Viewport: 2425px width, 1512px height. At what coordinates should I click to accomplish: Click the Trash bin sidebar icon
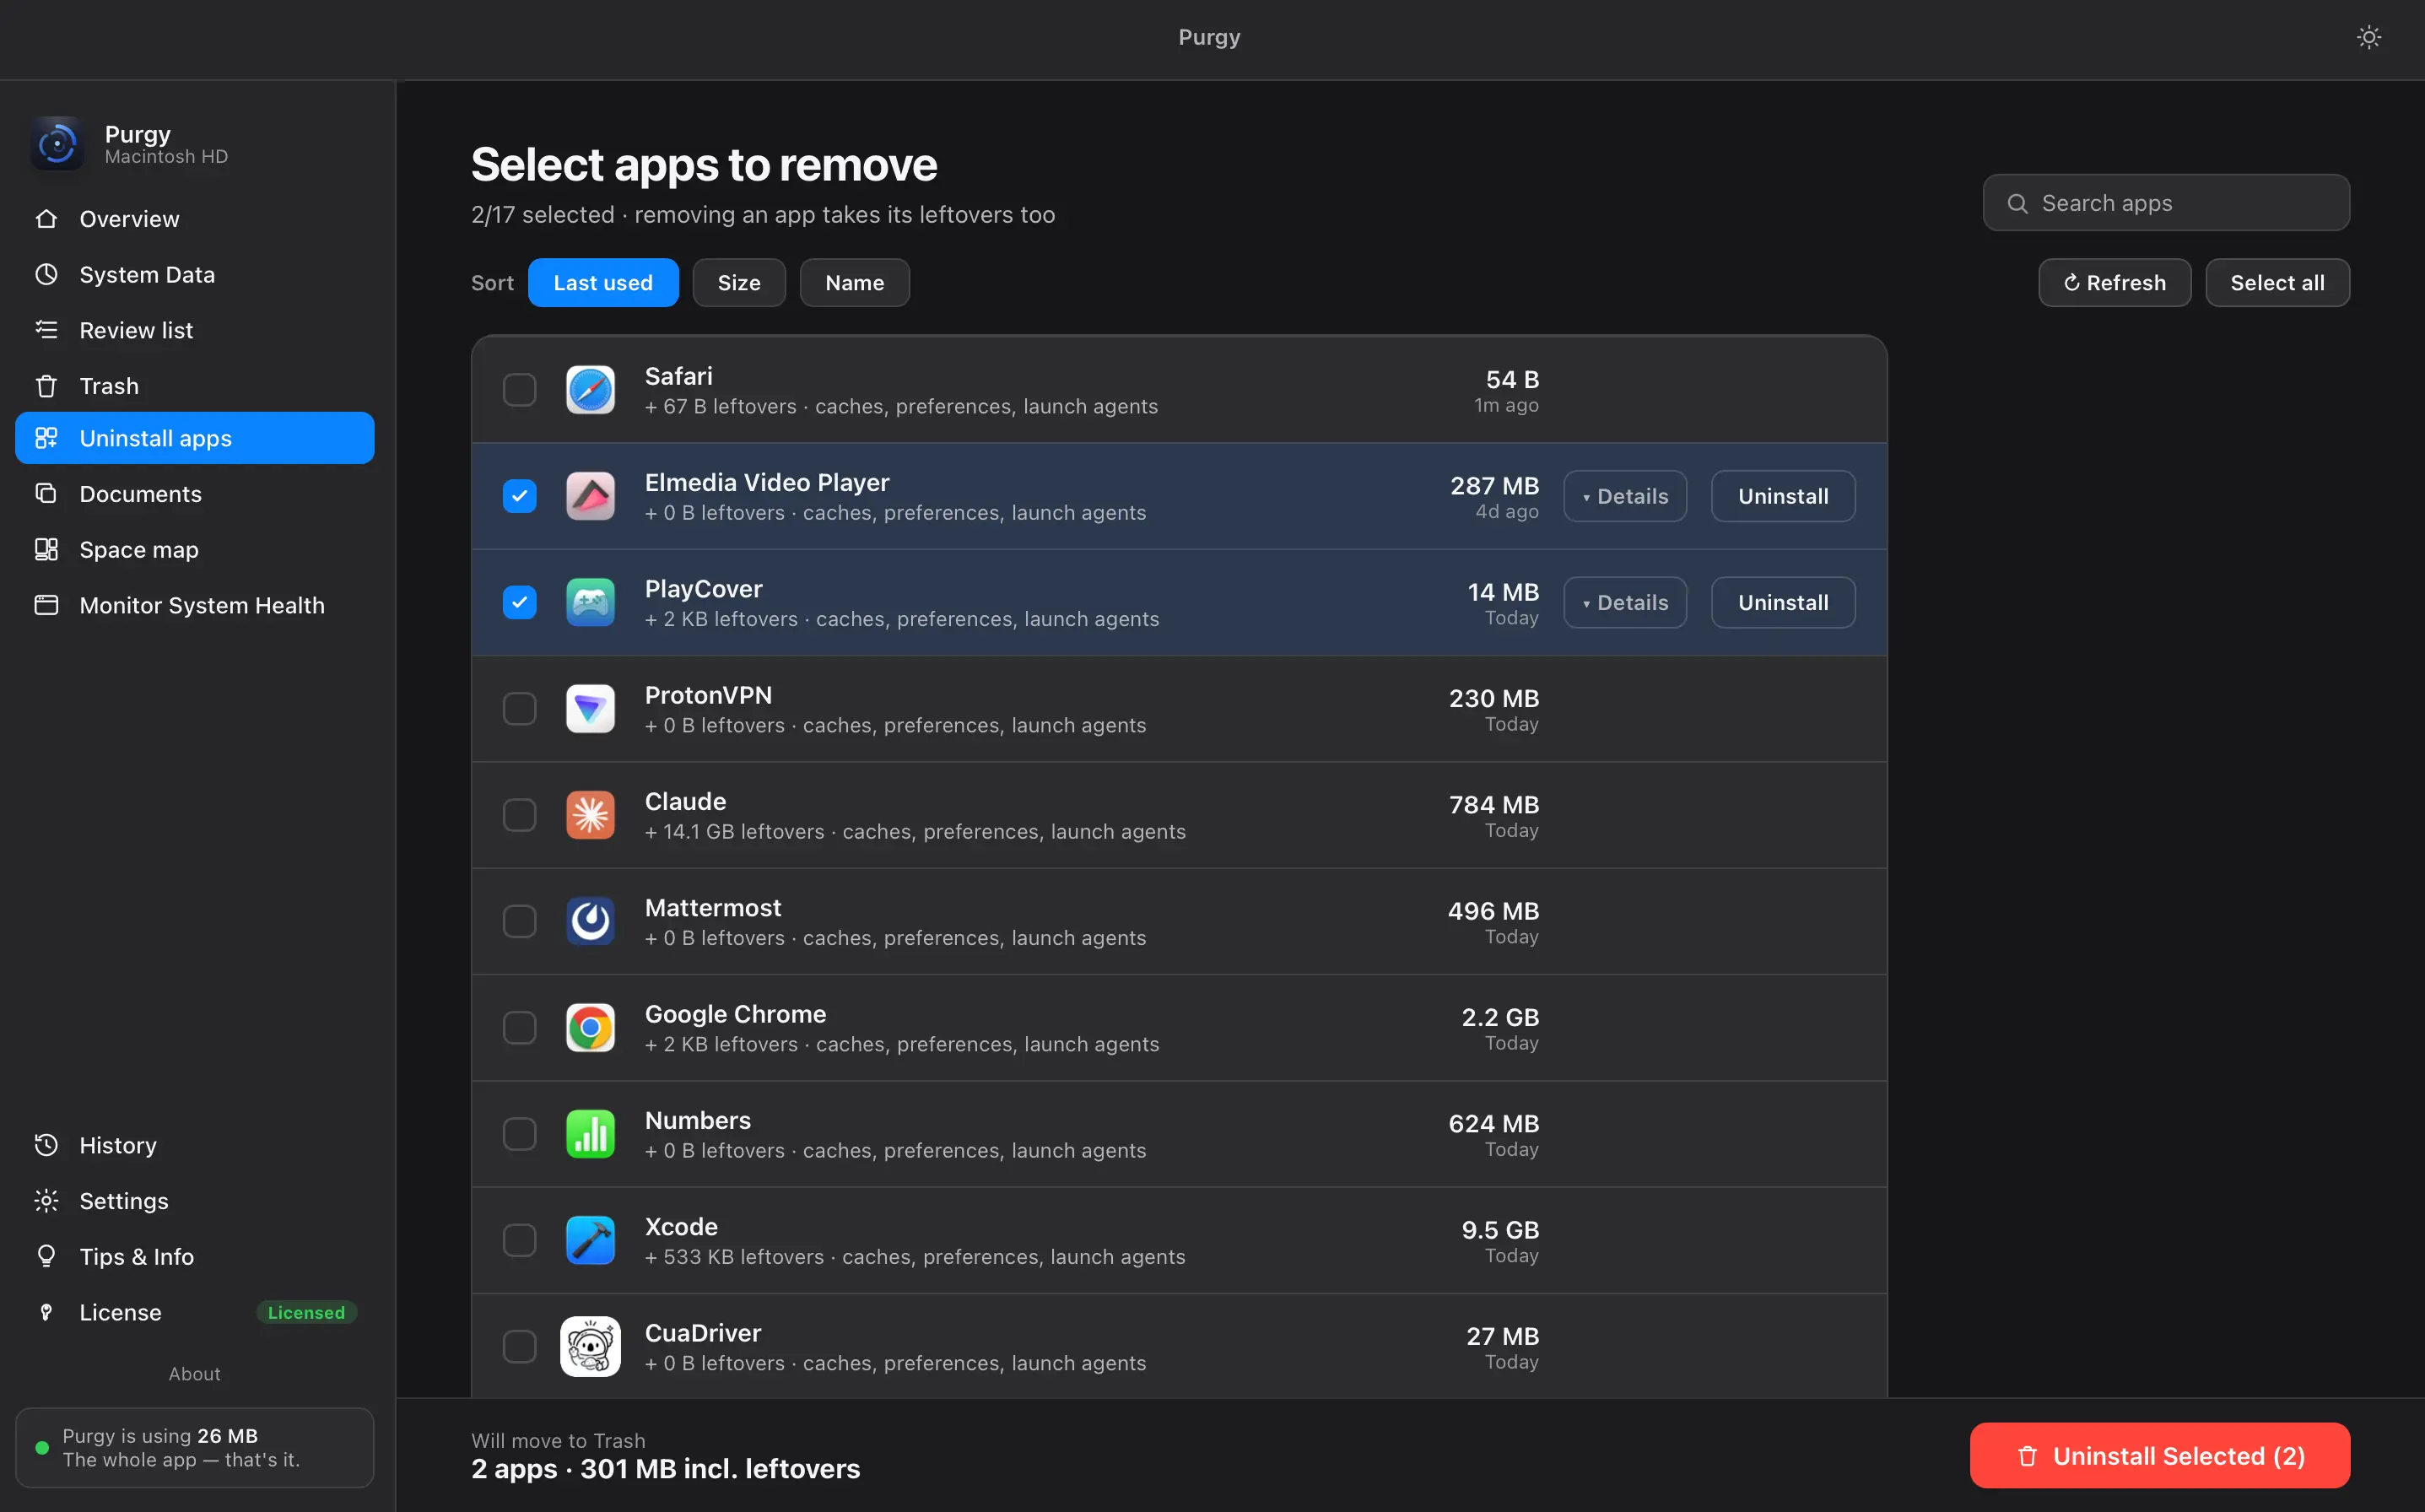tap(46, 386)
